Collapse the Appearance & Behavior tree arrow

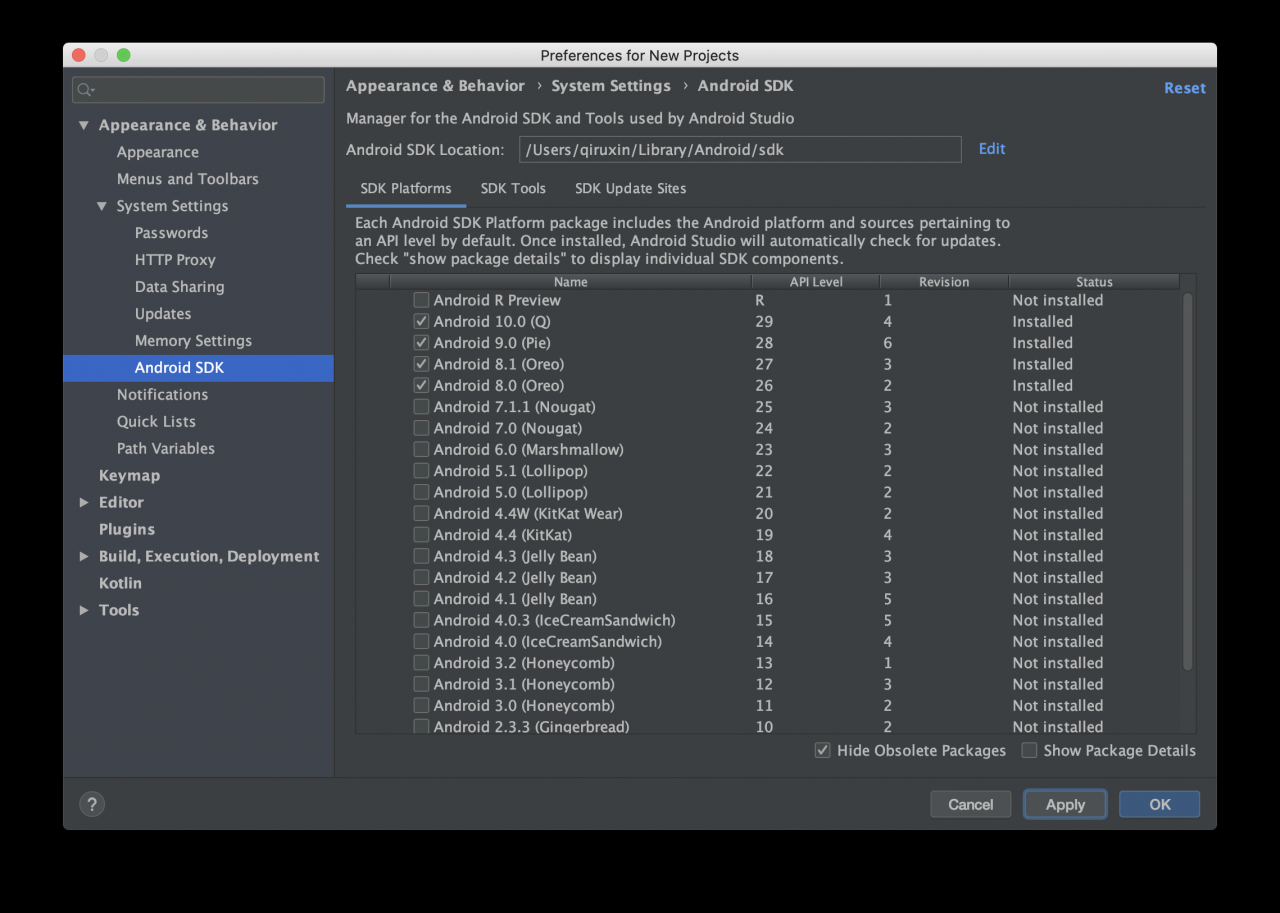pyautogui.click(x=84, y=125)
